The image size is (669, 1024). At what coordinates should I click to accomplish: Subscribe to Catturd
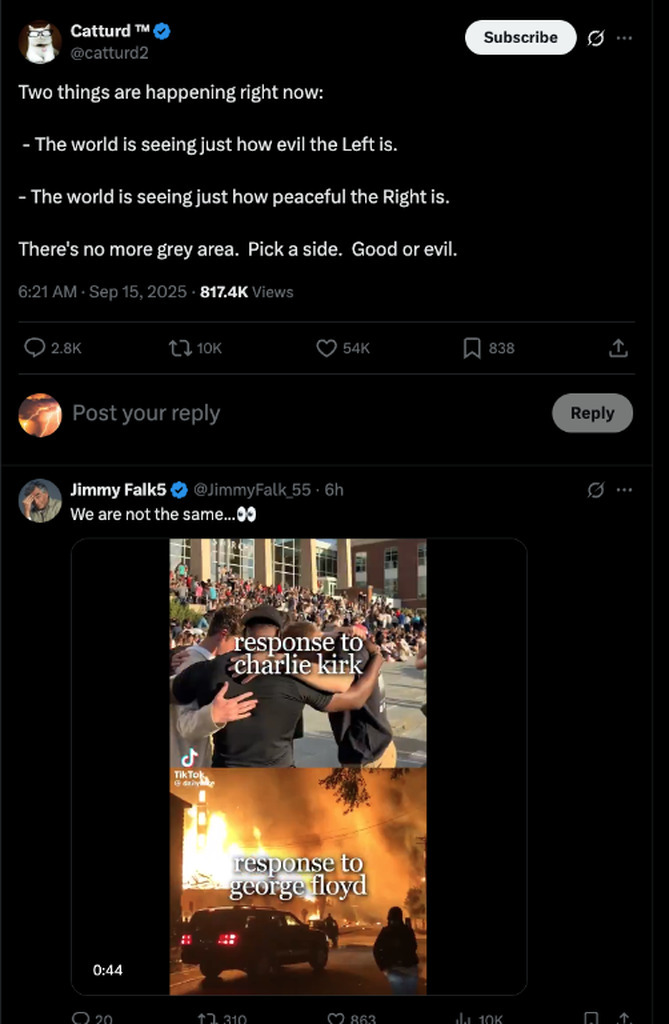coord(520,38)
